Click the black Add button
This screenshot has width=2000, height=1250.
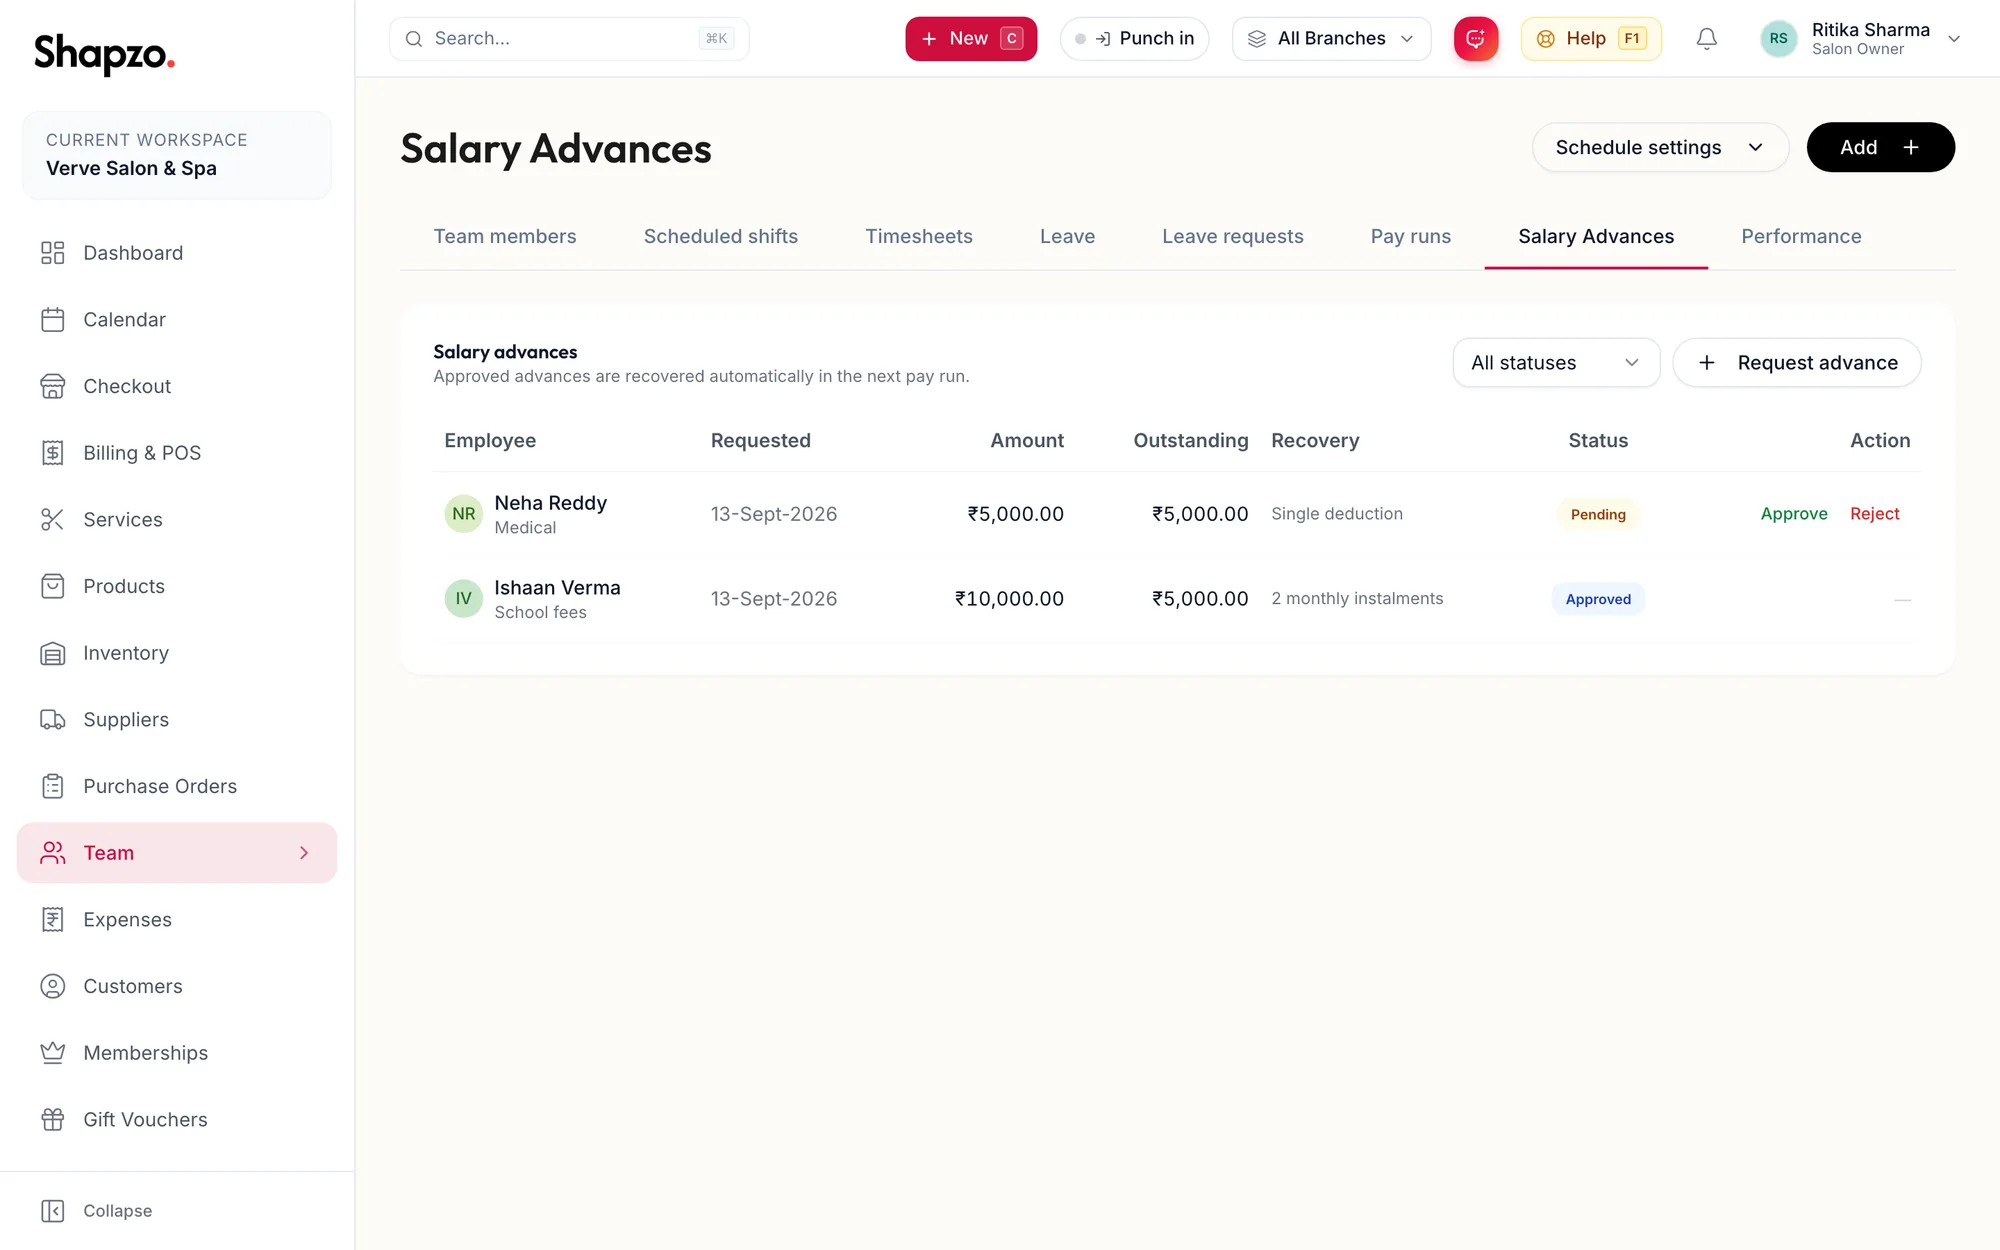click(1880, 147)
